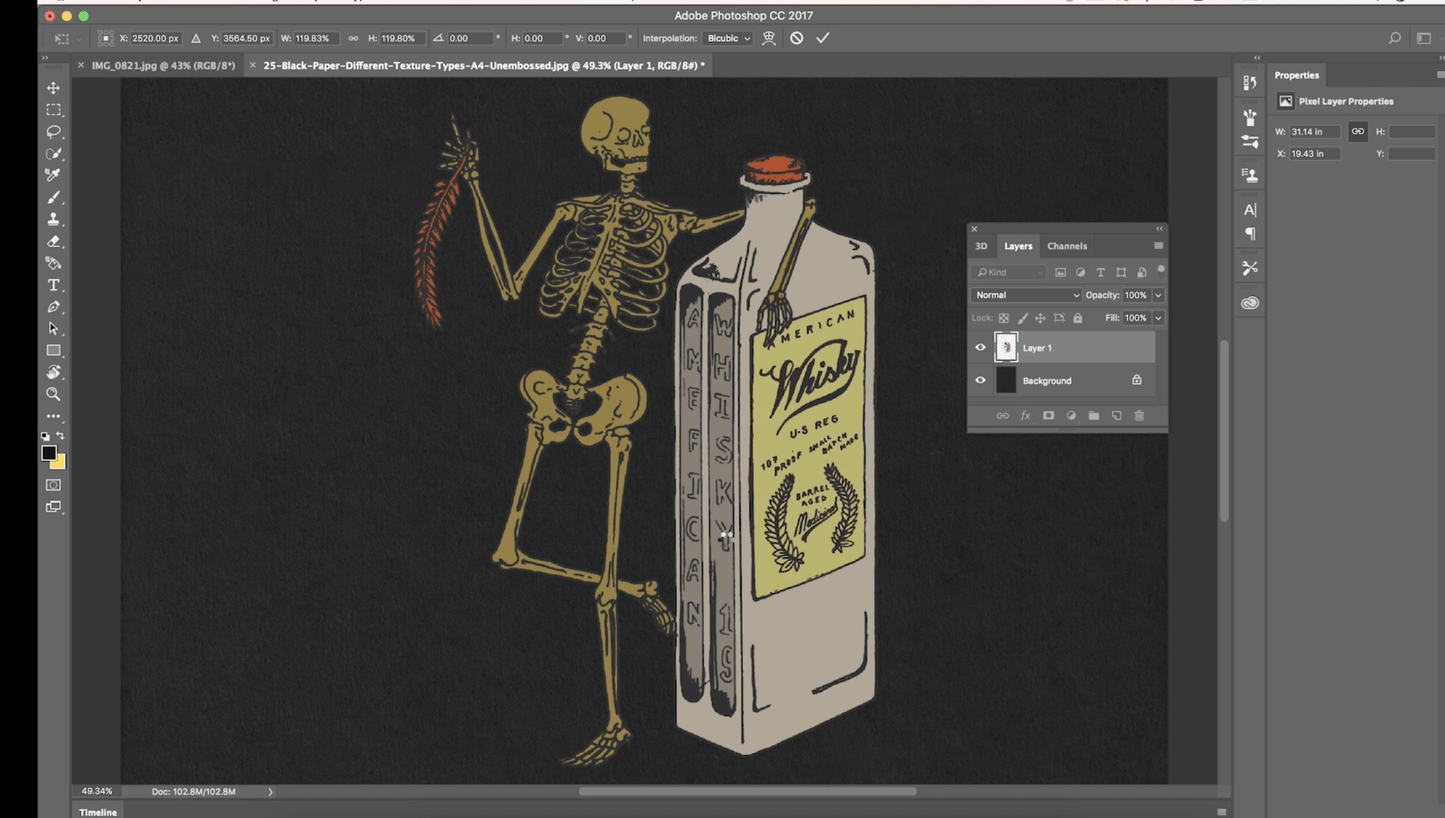1445x818 pixels.
Task: Switch to the IMG_0821.jpg document tab
Action: point(163,65)
